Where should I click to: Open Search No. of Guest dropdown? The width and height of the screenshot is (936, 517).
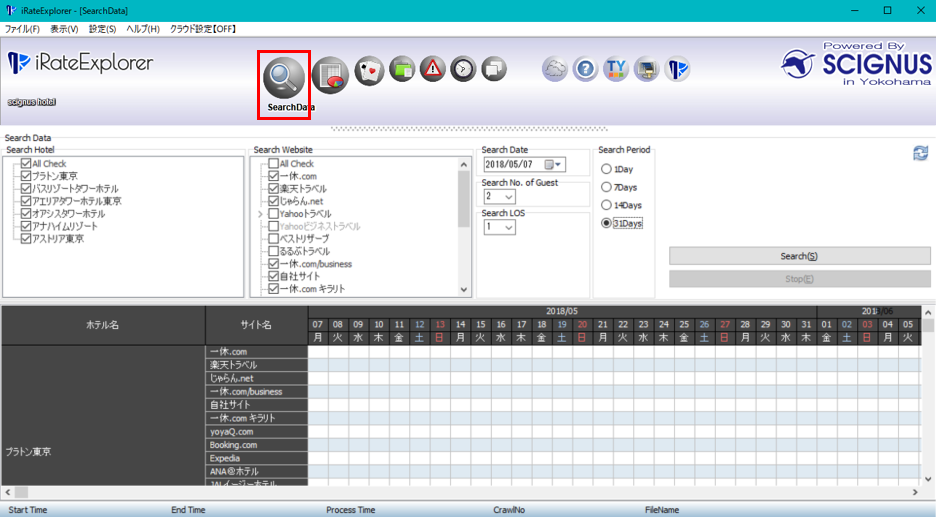tap(508, 196)
